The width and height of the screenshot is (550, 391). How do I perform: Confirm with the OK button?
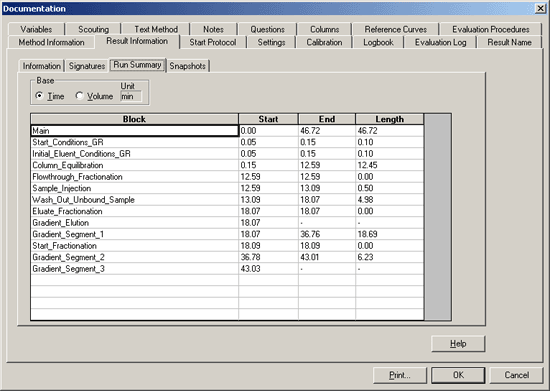click(458, 375)
